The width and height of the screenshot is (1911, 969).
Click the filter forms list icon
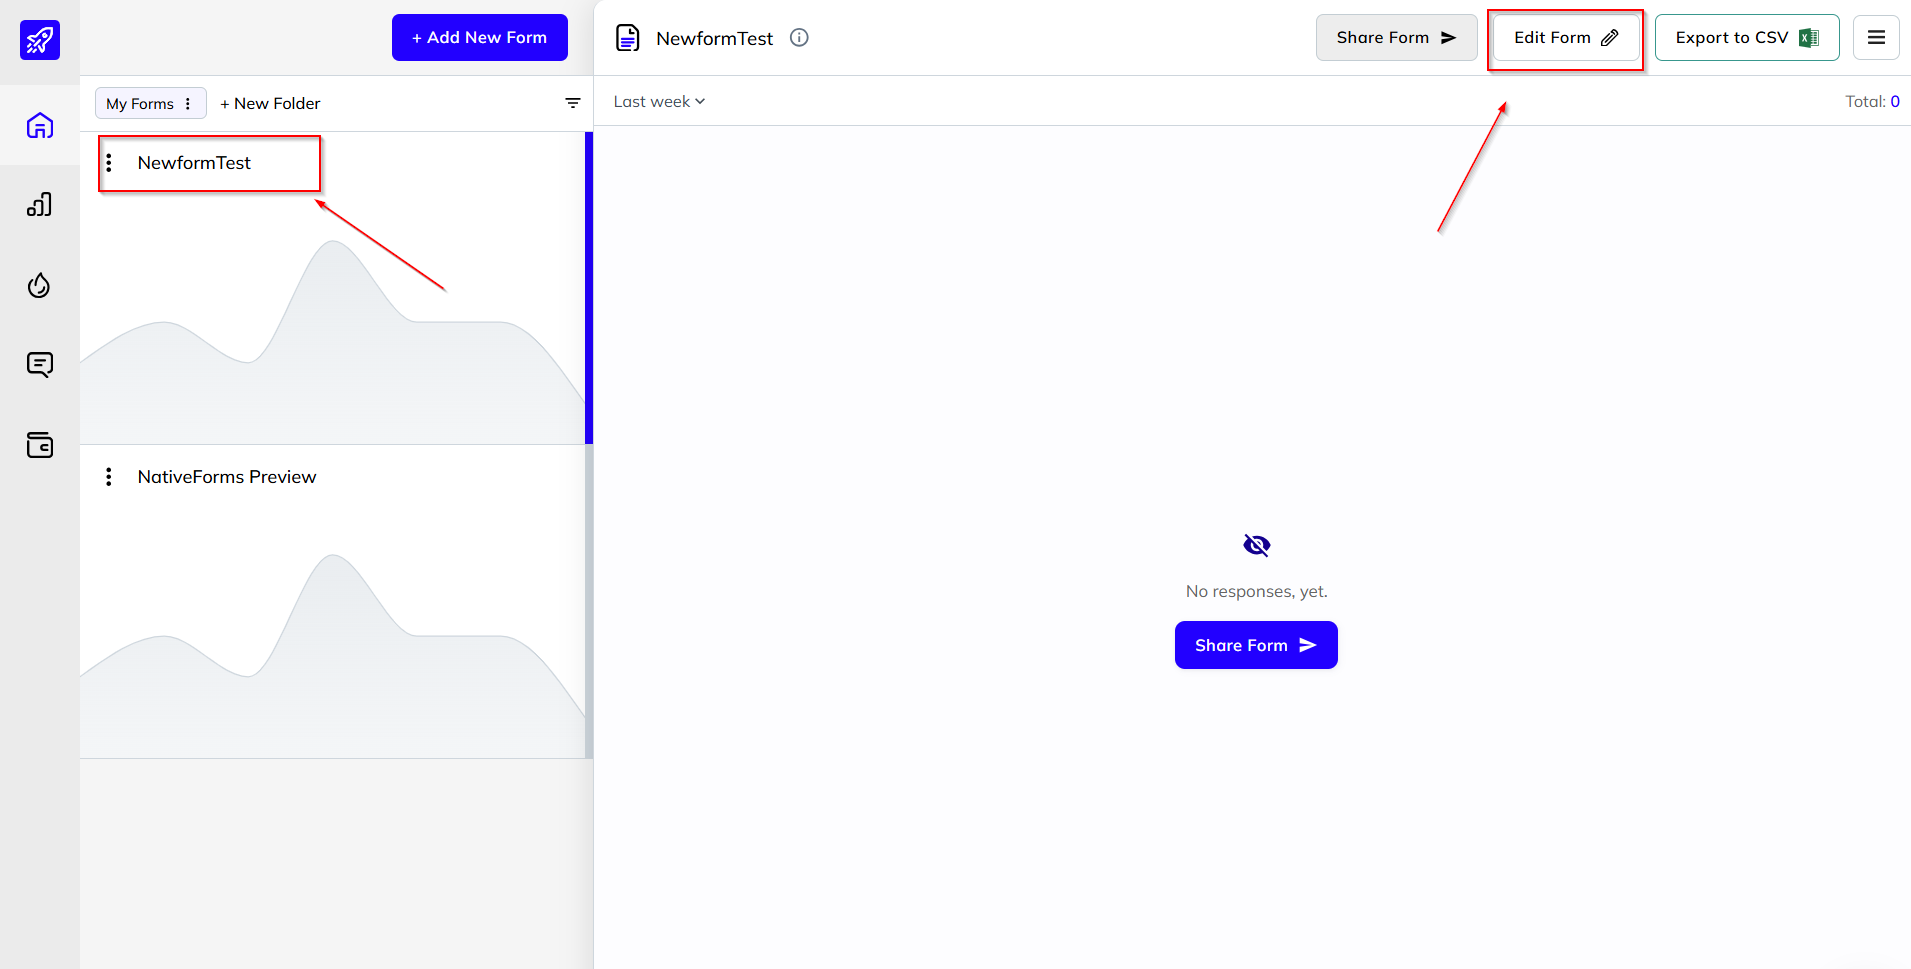click(573, 103)
